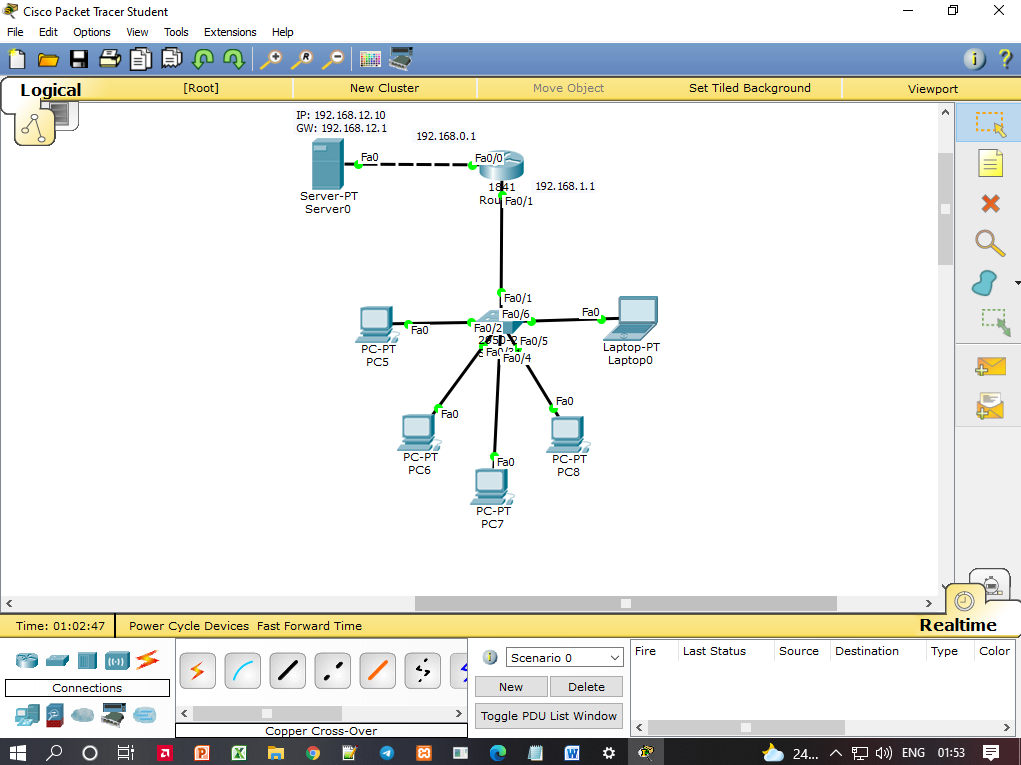1021x765 pixels.
Task: Zoom out with the magnifier minus icon
Action: (x=333, y=59)
